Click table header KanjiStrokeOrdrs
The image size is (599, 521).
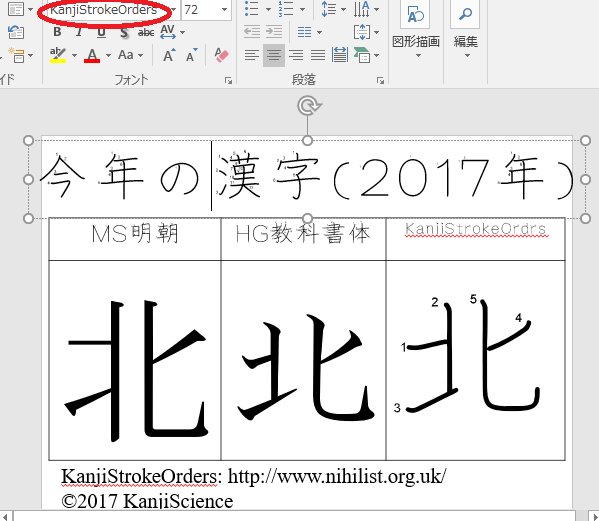click(476, 229)
